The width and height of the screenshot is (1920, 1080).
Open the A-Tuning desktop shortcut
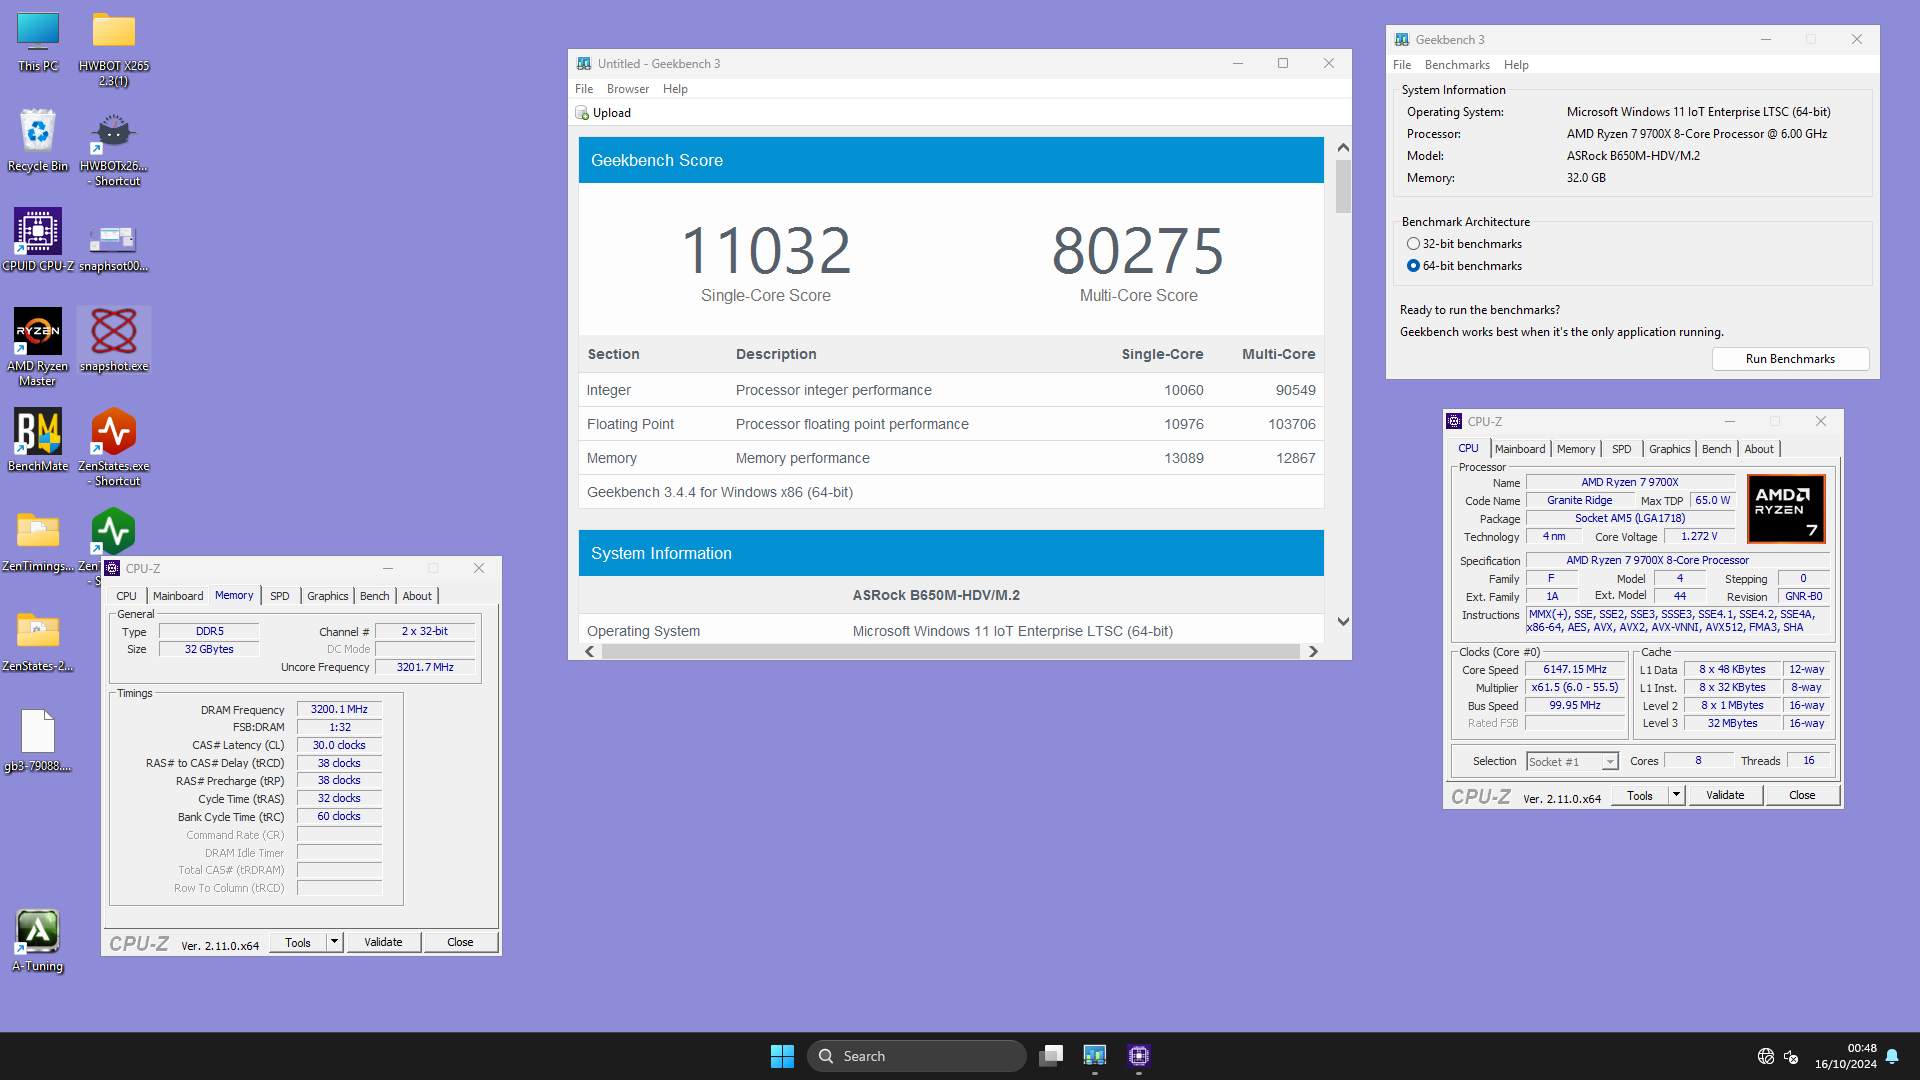pos(38,932)
